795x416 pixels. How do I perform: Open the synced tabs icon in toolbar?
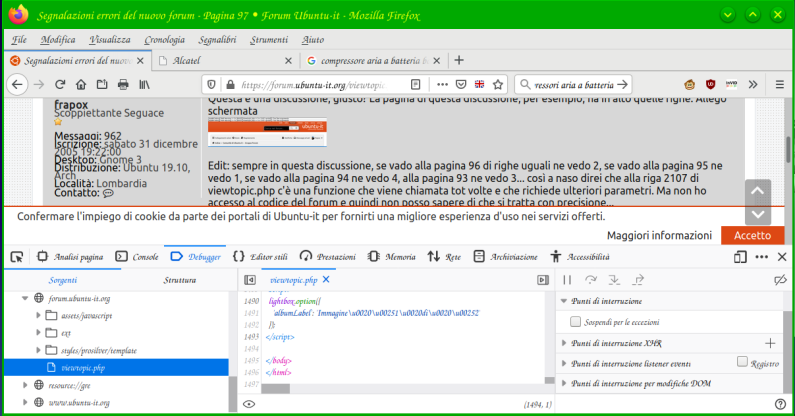tap(102, 85)
